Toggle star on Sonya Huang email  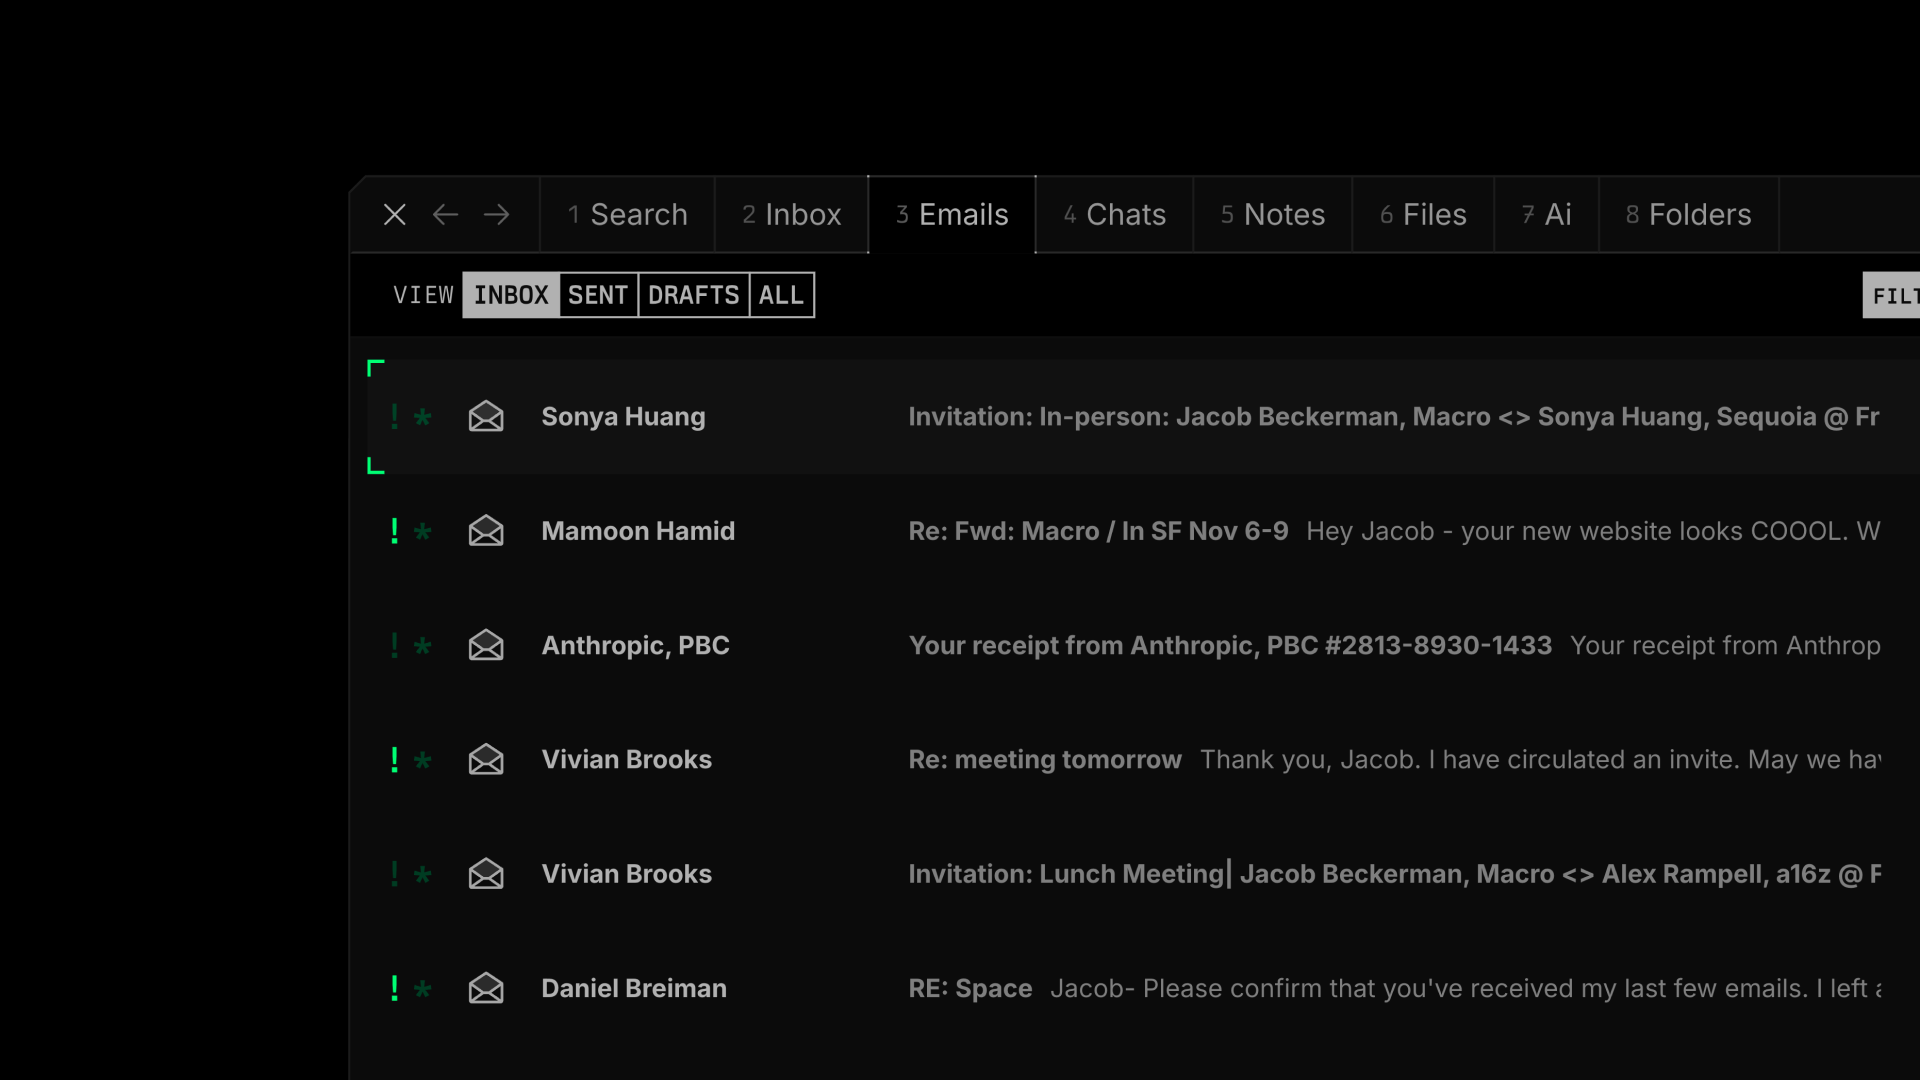click(423, 418)
